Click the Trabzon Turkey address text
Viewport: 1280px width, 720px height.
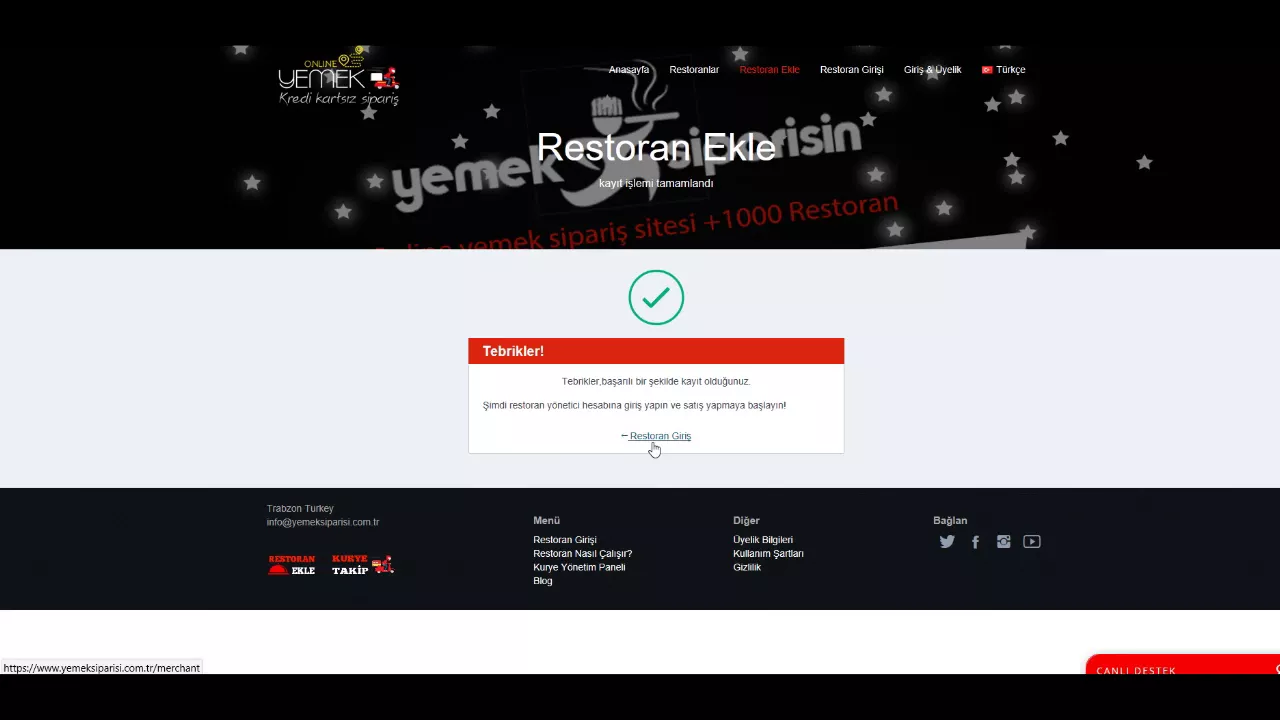click(300, 509)
